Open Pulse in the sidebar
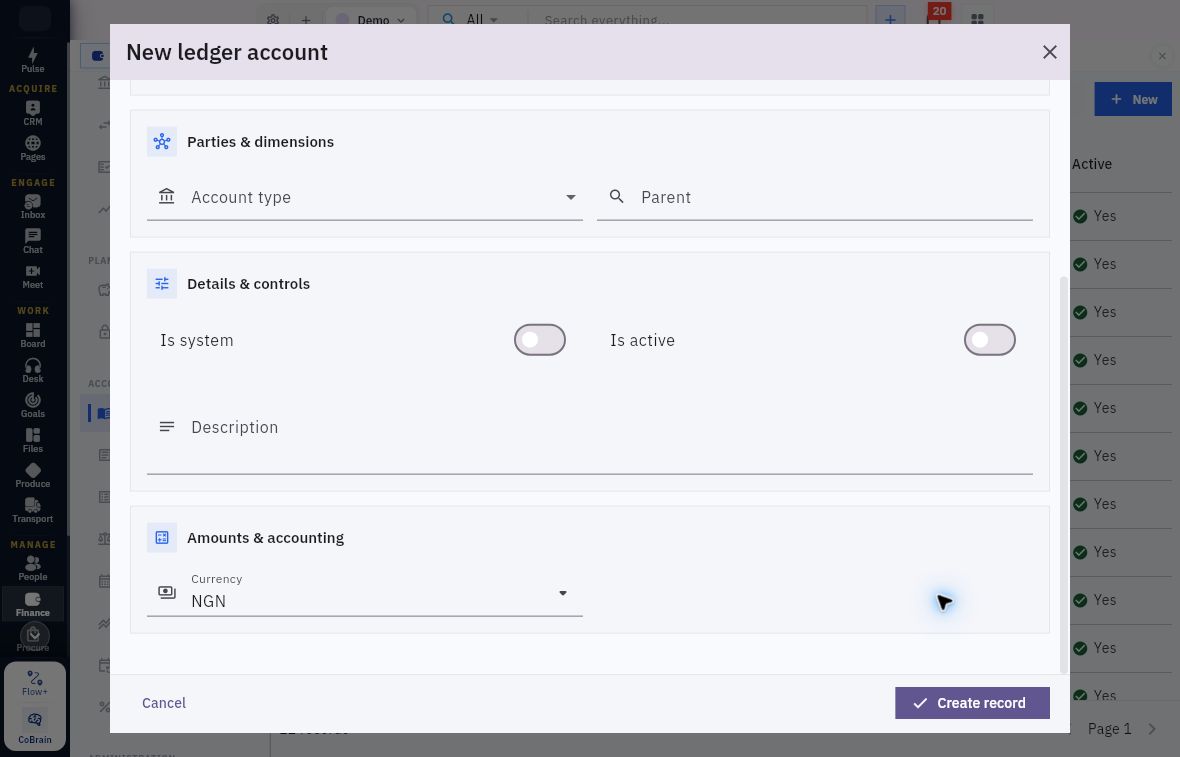The image size is (1180, 757). (x=32, y=60)
